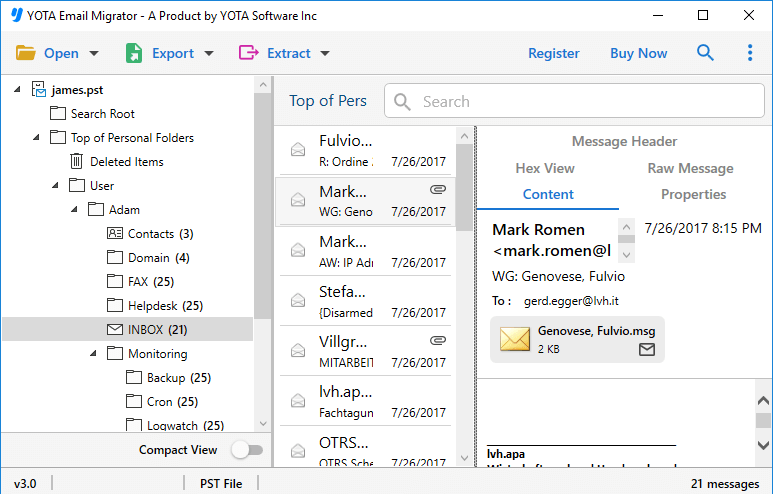
Task: Expand the Open dropdown arrow
Action: [x=94, y=54]
